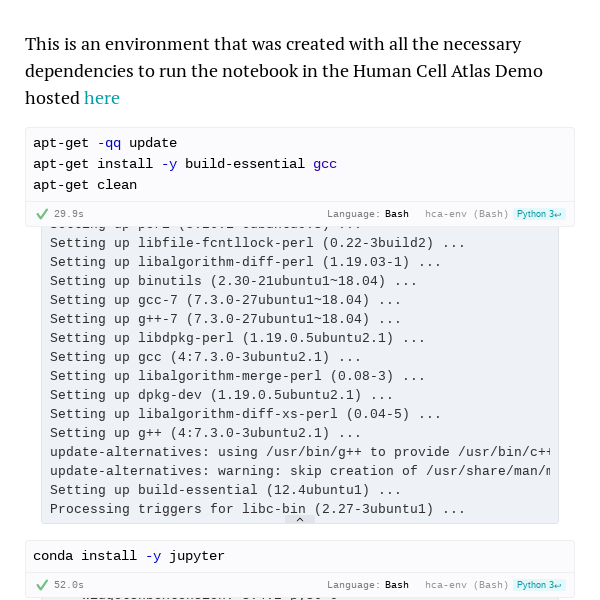This screenshot has width=600, height=600.
Task: Open the "here" hyperlink in the description
Action: (102, 98)
